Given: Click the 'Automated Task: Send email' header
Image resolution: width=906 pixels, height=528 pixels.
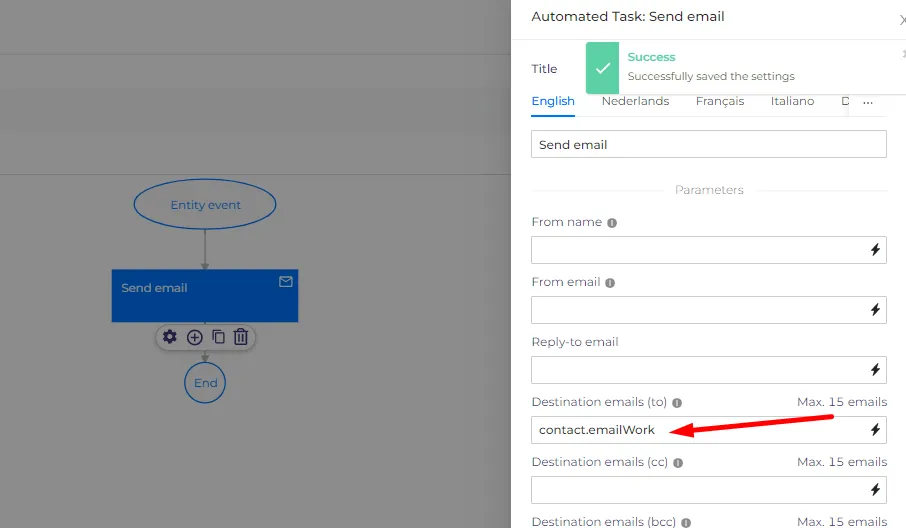Looking at the screenshot, I should click(x=627, y=17).
